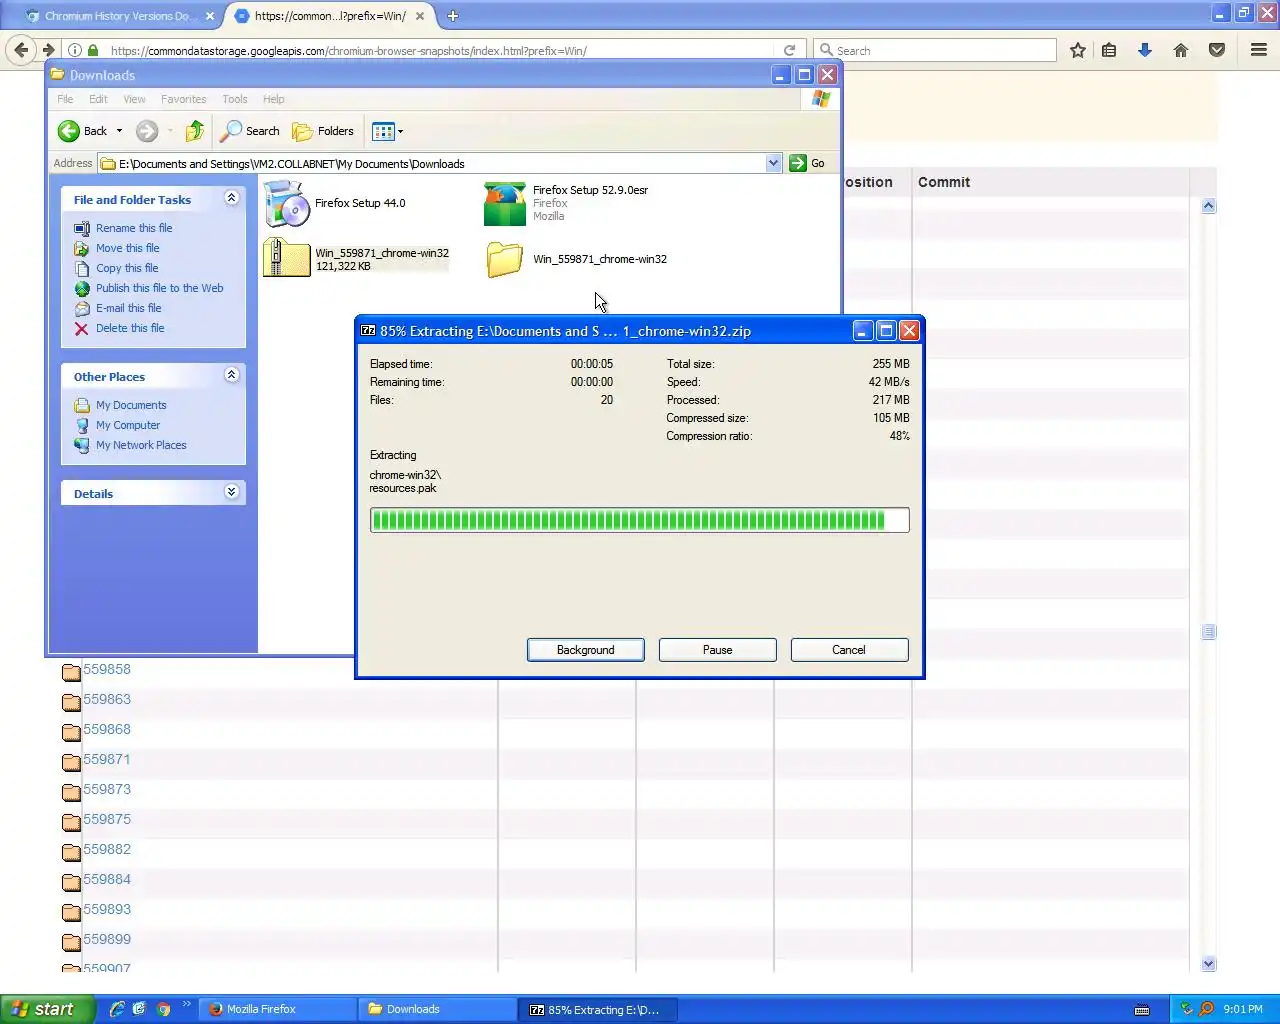This screenshot has width=1280, height=1024.
Task: Open Tools menu in Downloads window
Action: pos(235,99)
